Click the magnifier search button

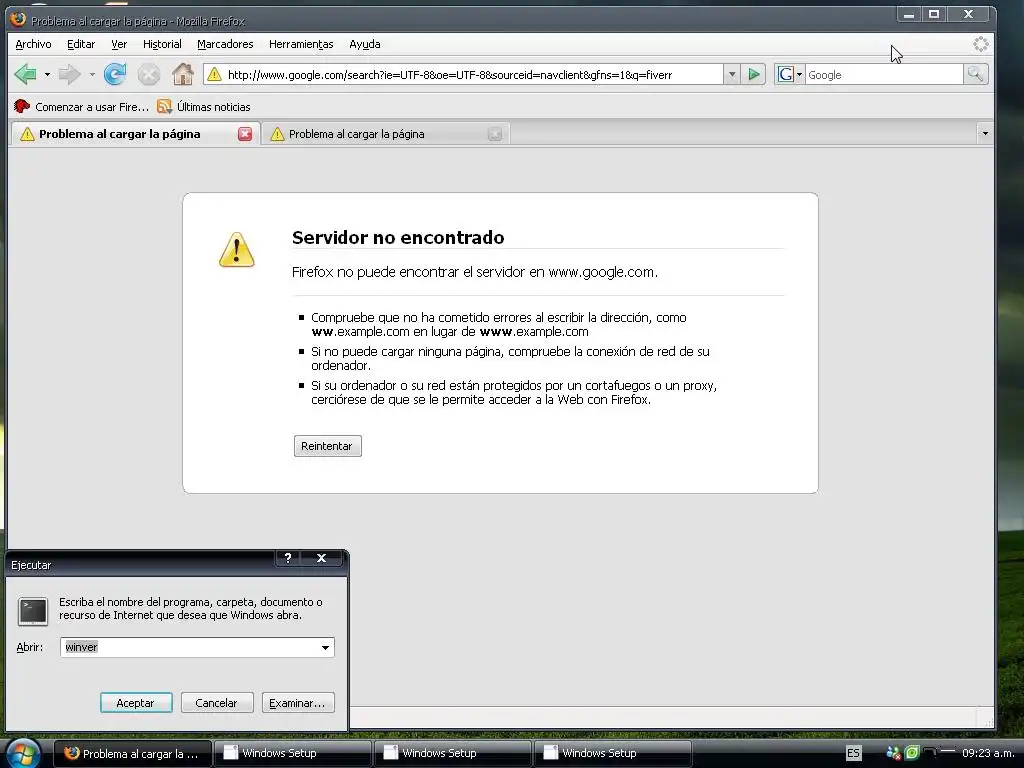pyautogui.click(x=976, y=74)
